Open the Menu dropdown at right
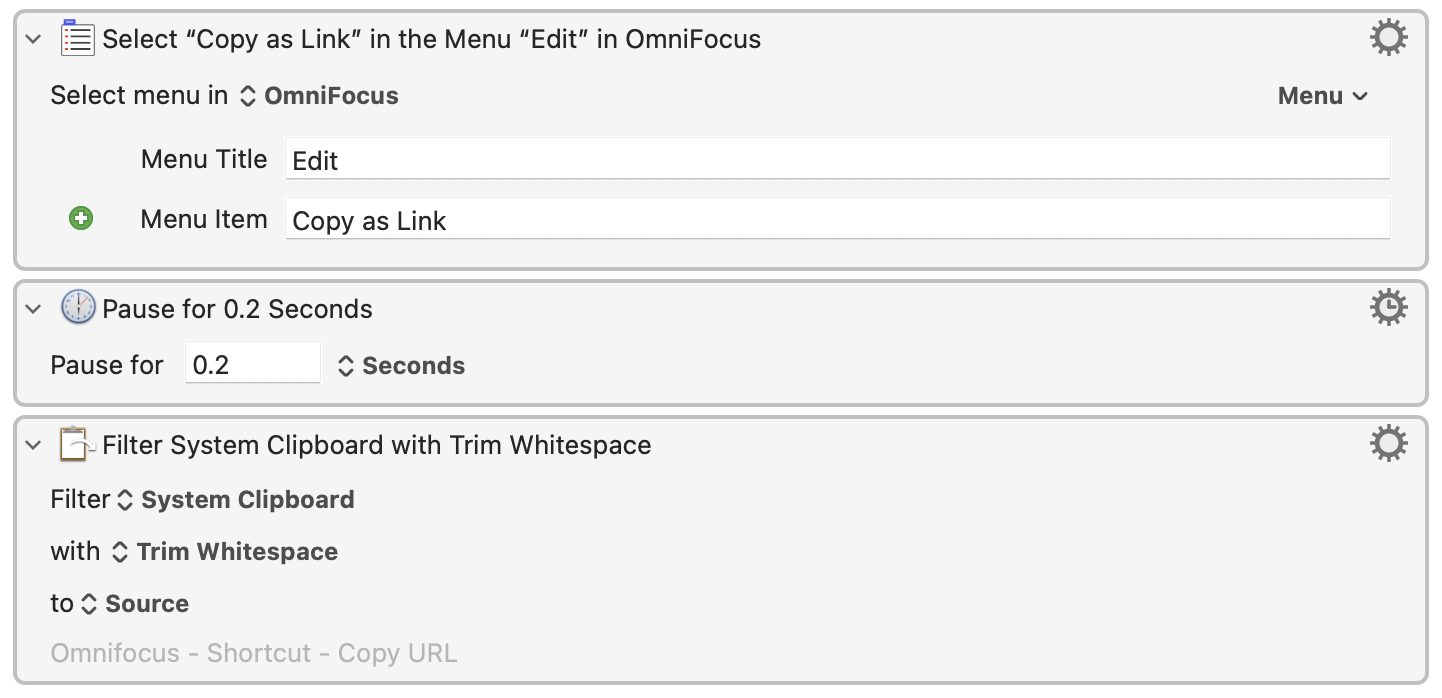This screenshot has height=698, width=1442. [x=1323, y=96]
